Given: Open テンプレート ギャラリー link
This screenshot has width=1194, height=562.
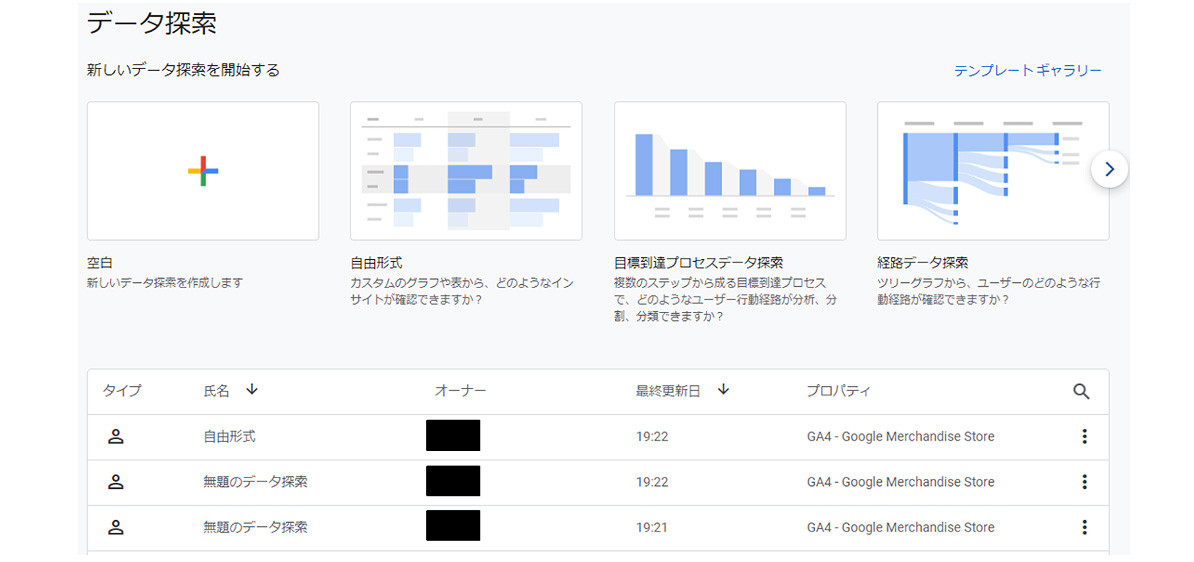Looking at the screenshot, I should pyautogui.click(x=1028, y=71).
